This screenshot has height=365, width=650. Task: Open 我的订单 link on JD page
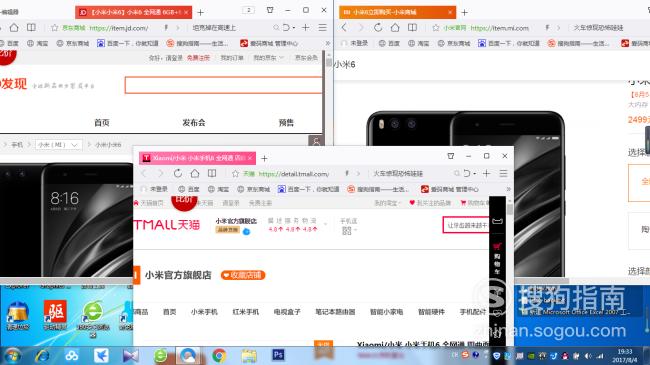(x=232, y=58)
